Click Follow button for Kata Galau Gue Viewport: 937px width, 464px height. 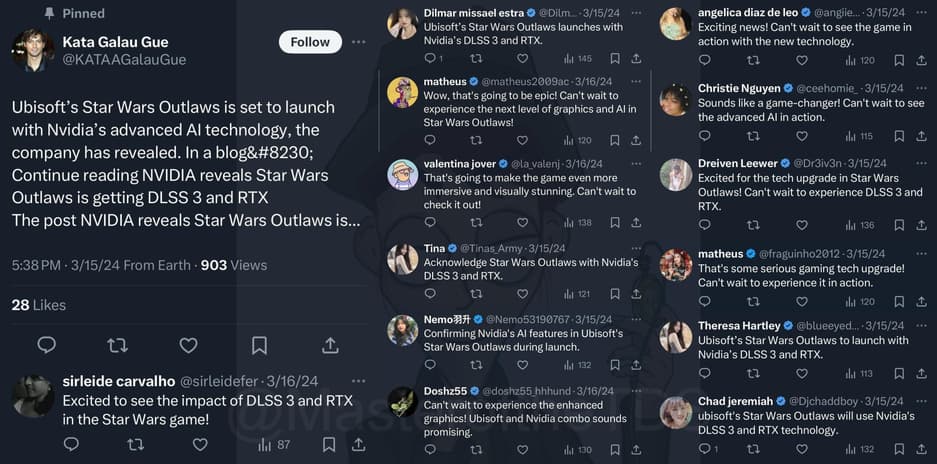point(310,42)
